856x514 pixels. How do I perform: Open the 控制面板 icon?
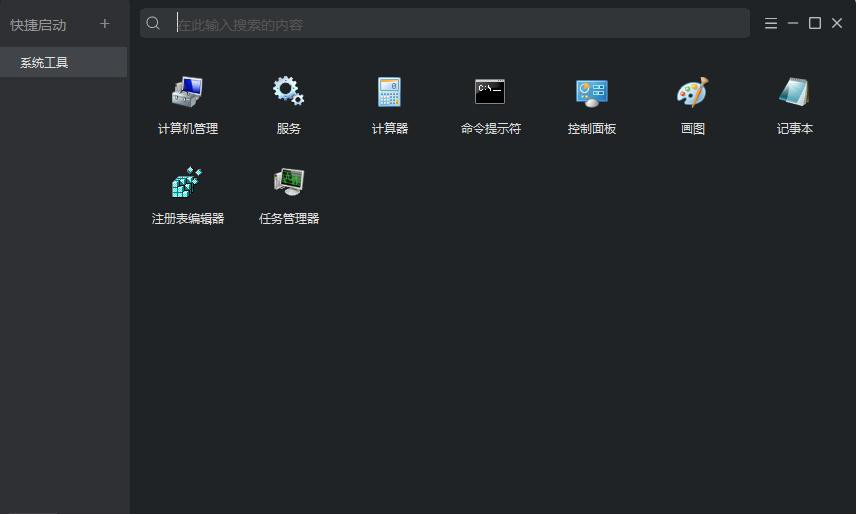pos(592,92)
